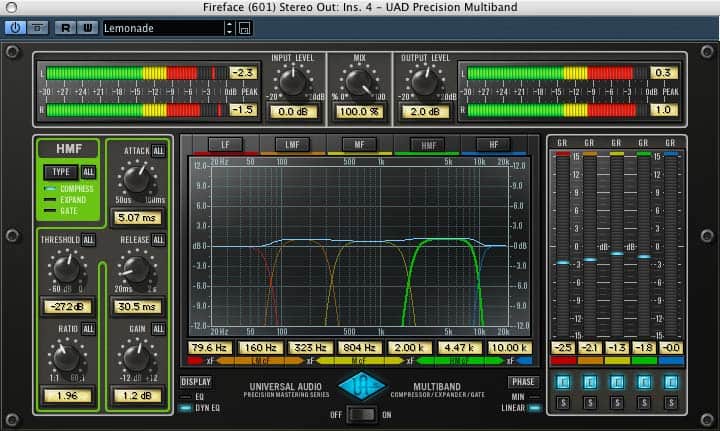Click the ALL button beside TYPE

88,172
